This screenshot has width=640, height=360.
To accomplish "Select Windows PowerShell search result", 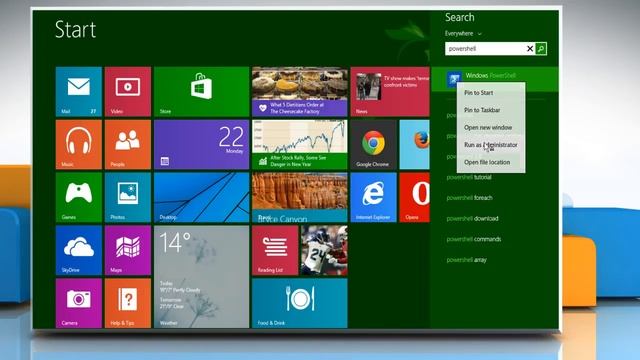I will [495, 79].
